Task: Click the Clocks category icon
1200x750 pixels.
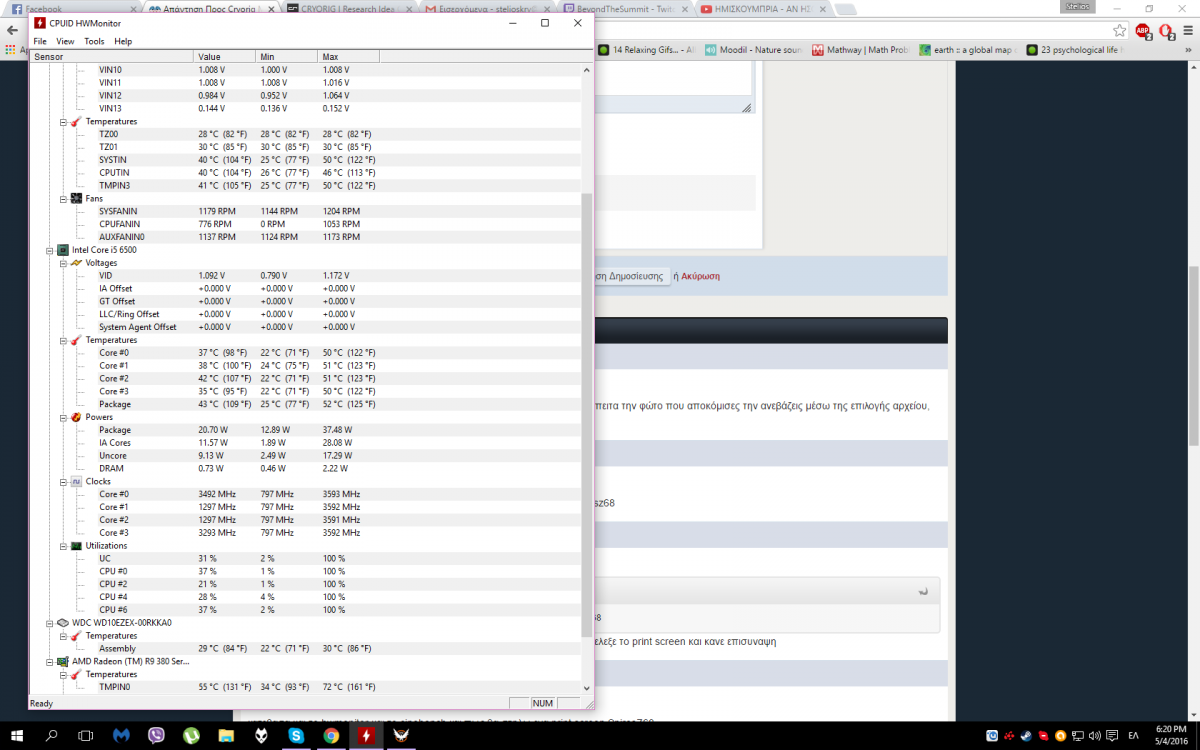Action: coord(75,481)
